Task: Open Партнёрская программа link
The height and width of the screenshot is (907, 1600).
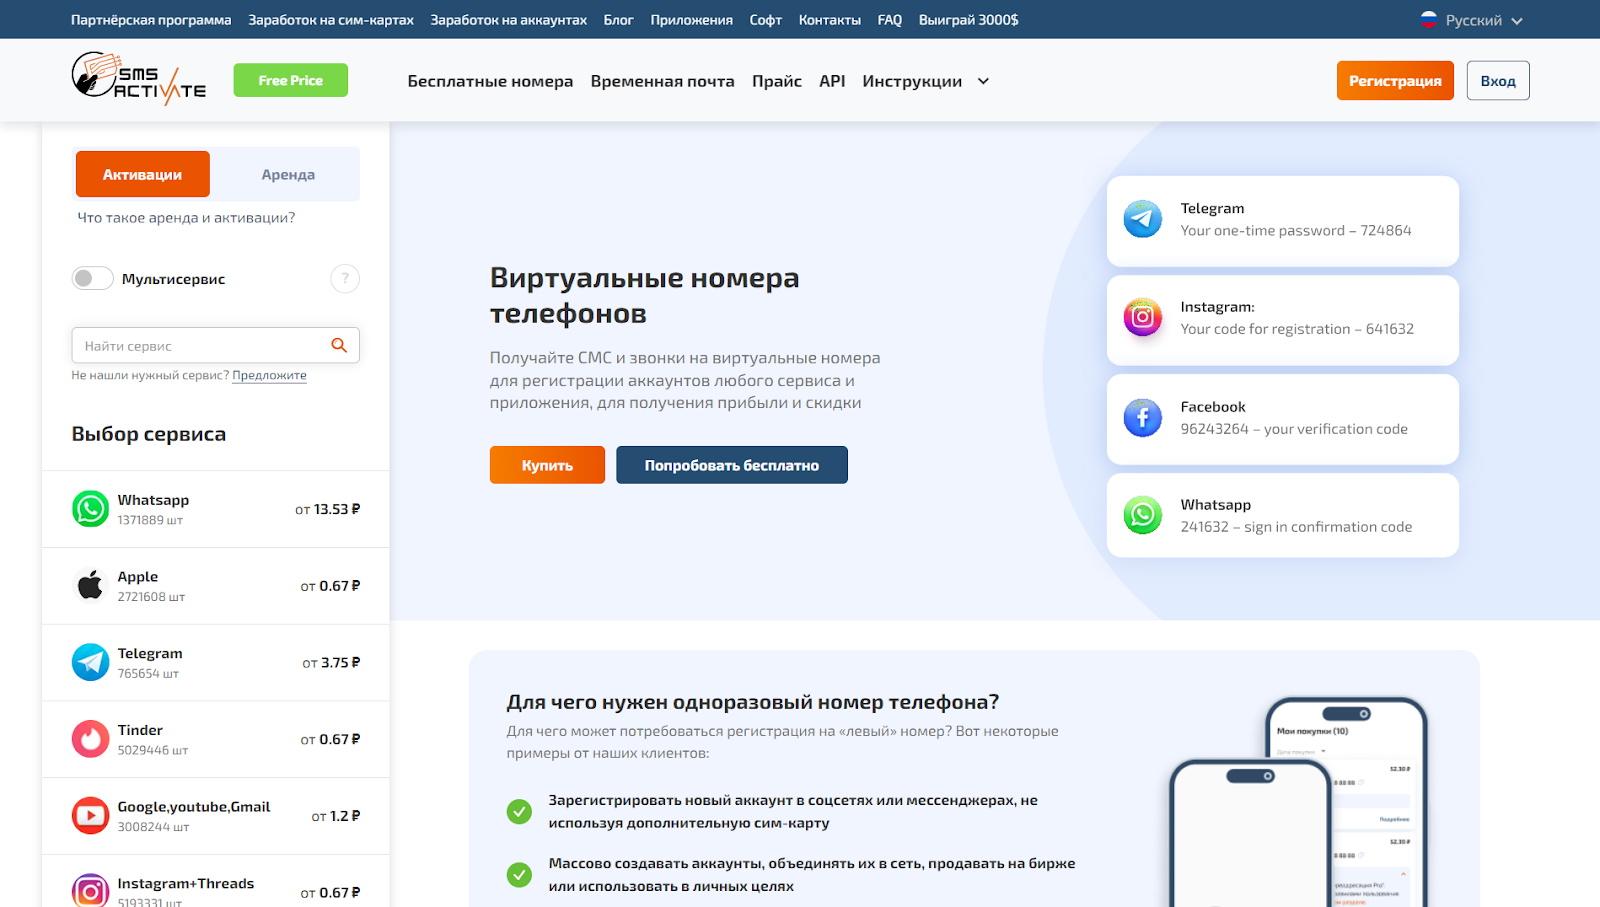Action: (151, 20)
